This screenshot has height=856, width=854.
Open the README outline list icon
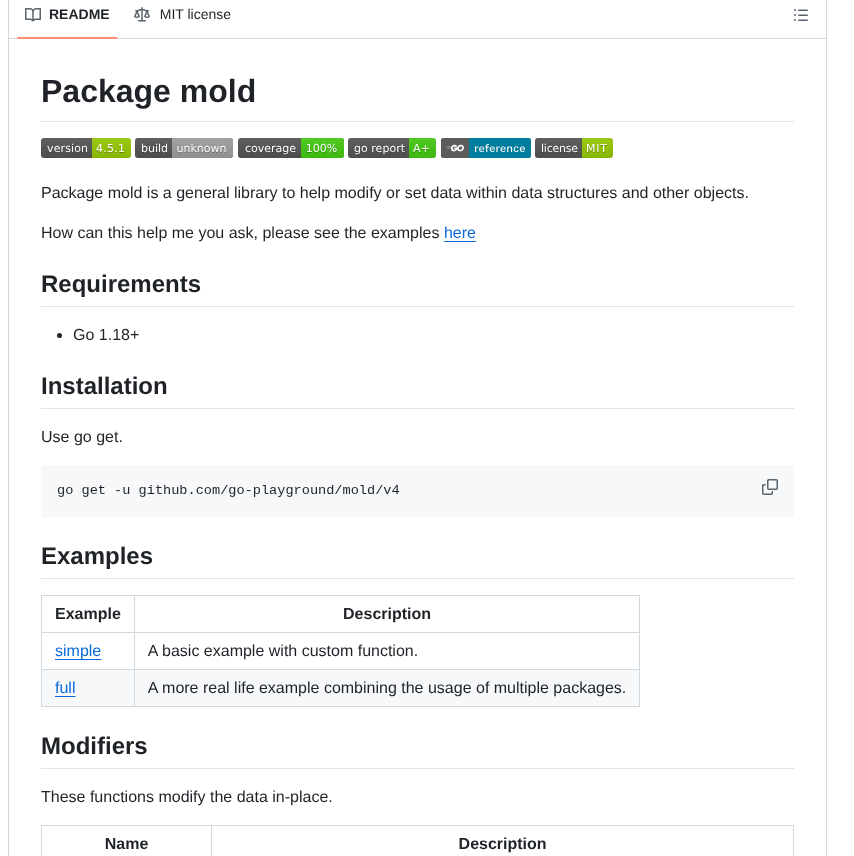tap(800, 15)
